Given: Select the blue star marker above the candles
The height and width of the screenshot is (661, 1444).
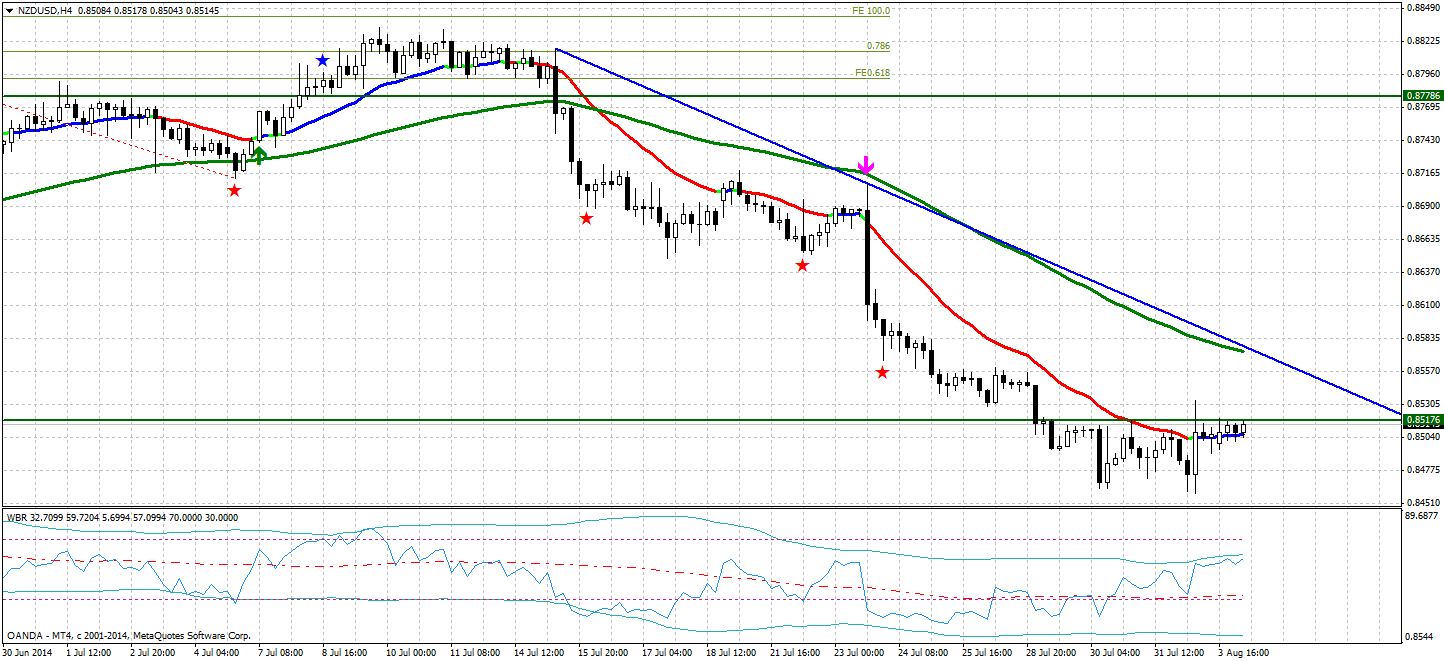Looking at the screenshot, I should [x=321, y=59].
